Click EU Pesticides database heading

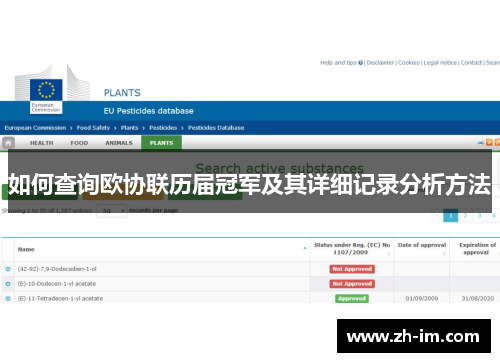tap(149, 111)
